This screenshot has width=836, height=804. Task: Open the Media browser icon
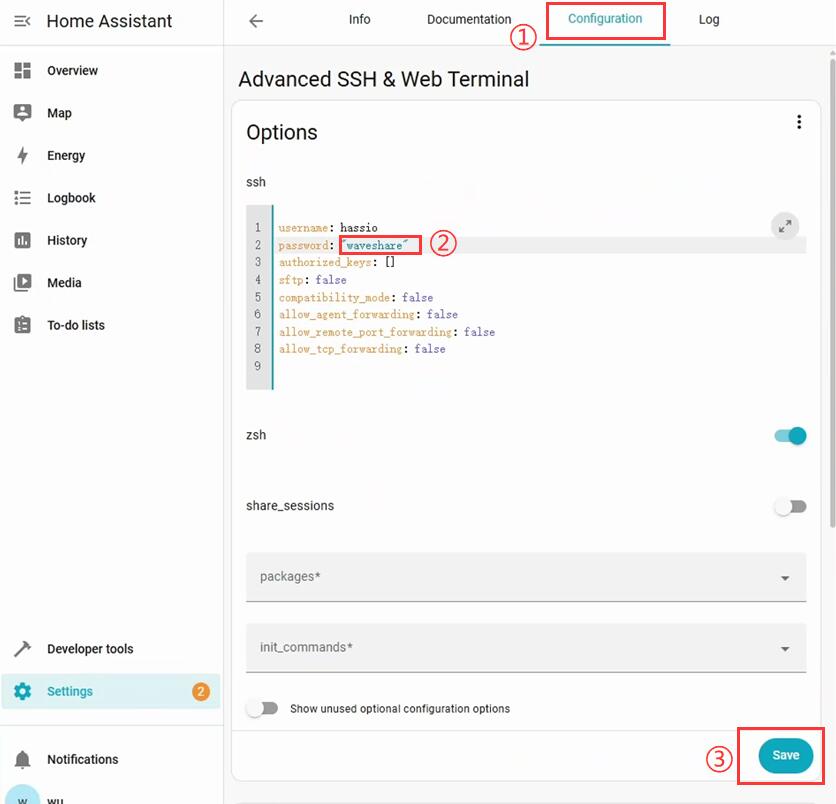click(23, 283)
